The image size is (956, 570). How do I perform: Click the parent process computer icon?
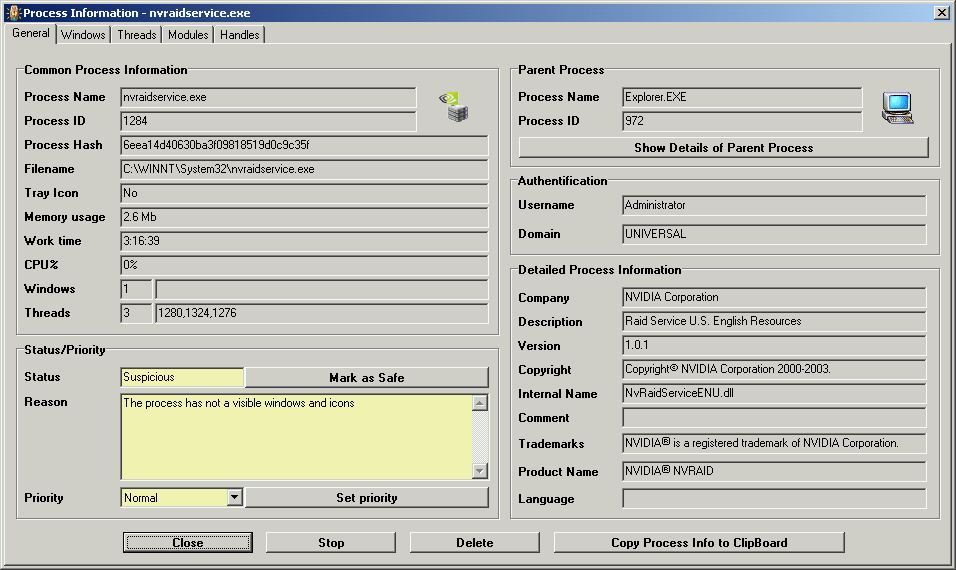897,108
